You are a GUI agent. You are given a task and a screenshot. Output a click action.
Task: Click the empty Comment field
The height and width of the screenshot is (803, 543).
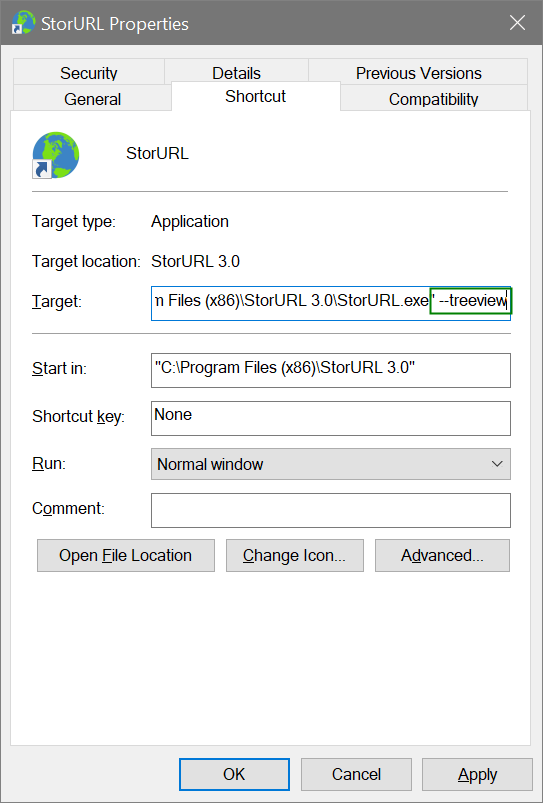[x=331, y=510]
